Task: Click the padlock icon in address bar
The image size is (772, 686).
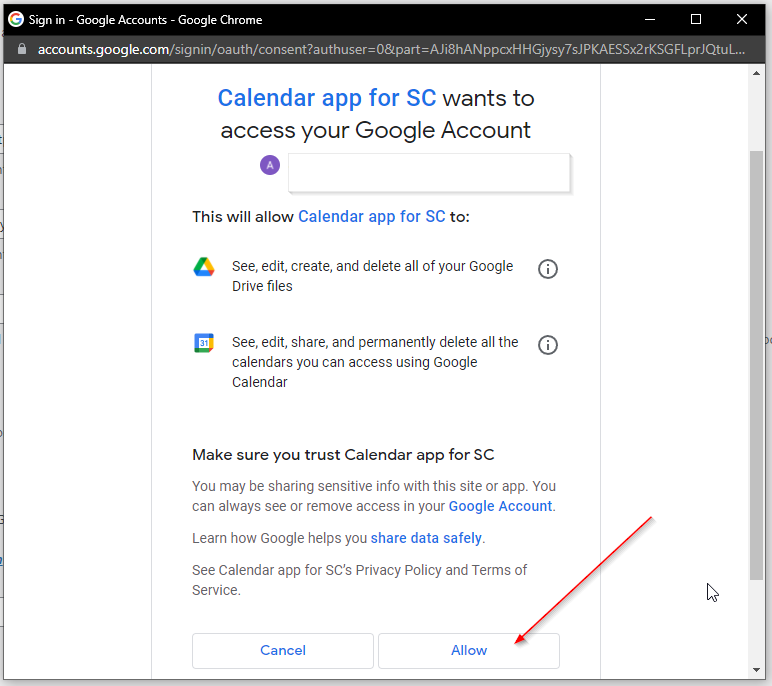Action: (x=23, y=49)
